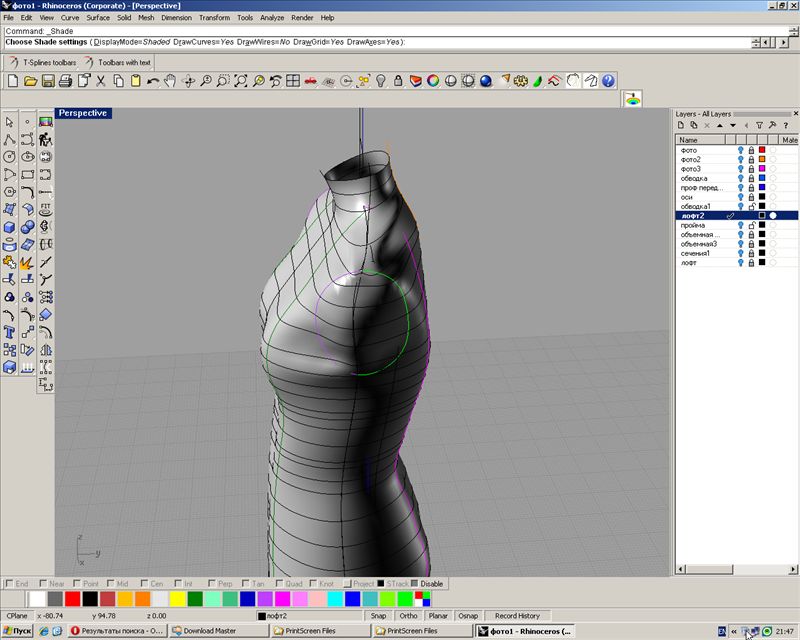This screenshot has height=640, width=800.
Task: Move layer down with the down arrow
Action: (x=733, y=126)
